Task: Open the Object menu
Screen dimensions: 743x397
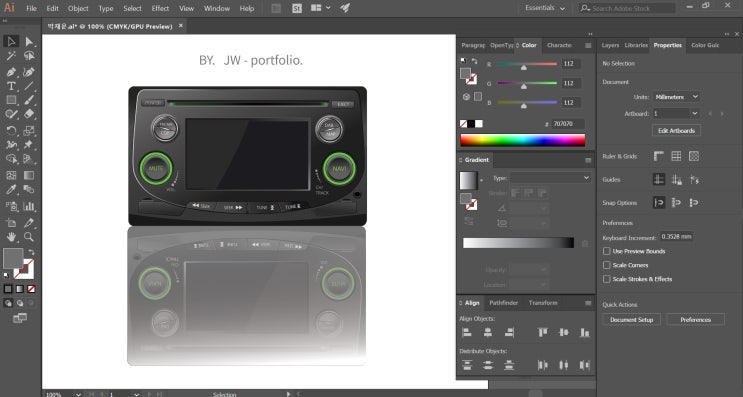Action: click(x=78, y=9)
